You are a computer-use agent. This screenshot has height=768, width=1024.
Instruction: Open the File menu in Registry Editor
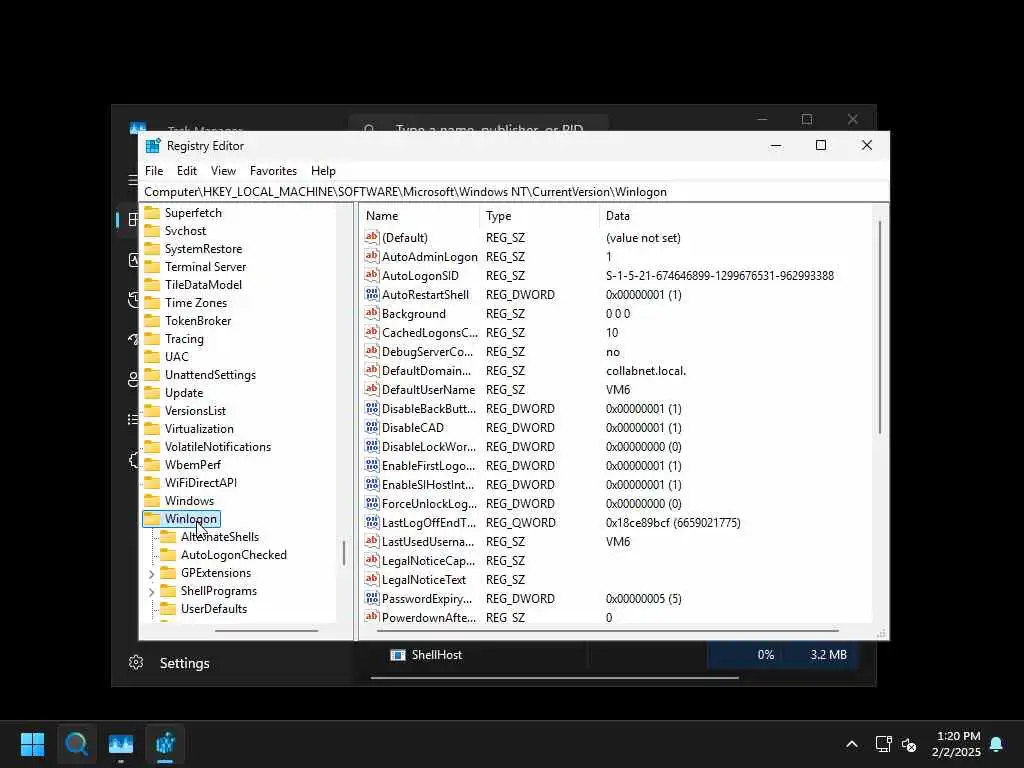(x=154, y=170)
